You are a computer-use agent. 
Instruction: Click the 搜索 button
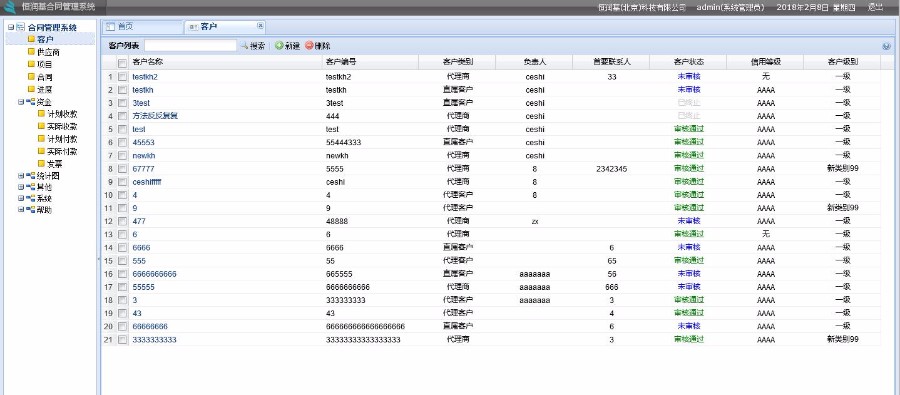(x=253, y=46)
